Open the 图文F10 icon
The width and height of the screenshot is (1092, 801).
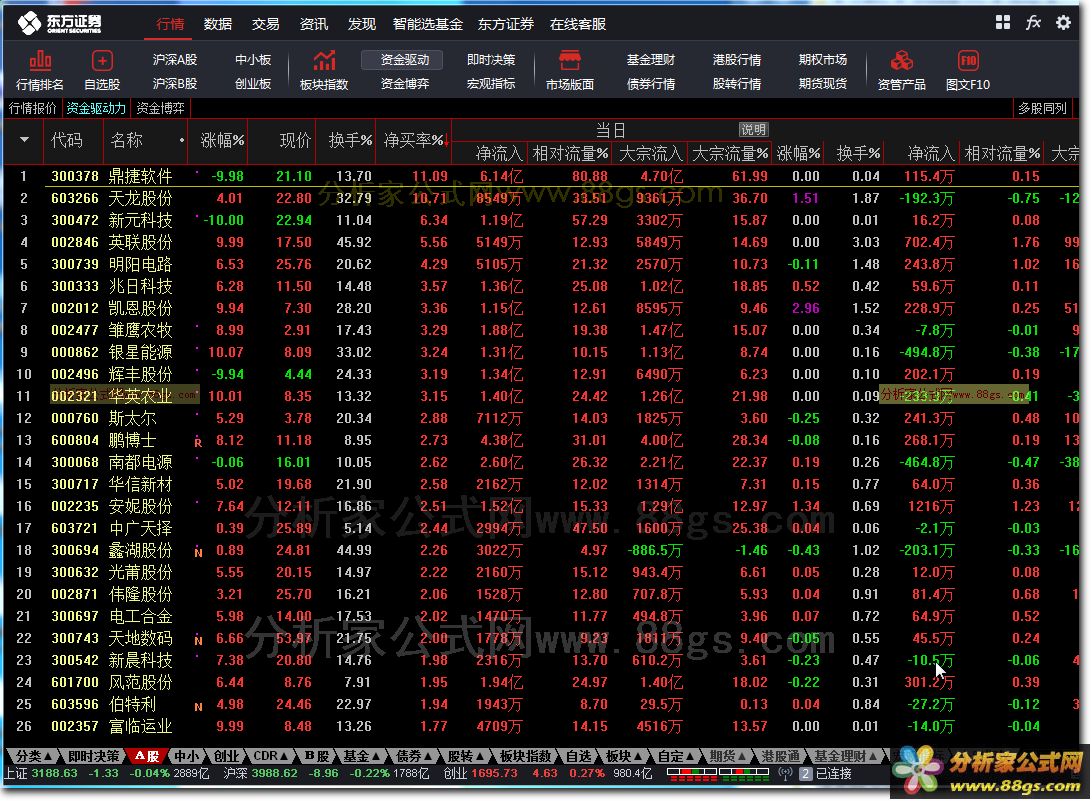[x=968, y=61]
